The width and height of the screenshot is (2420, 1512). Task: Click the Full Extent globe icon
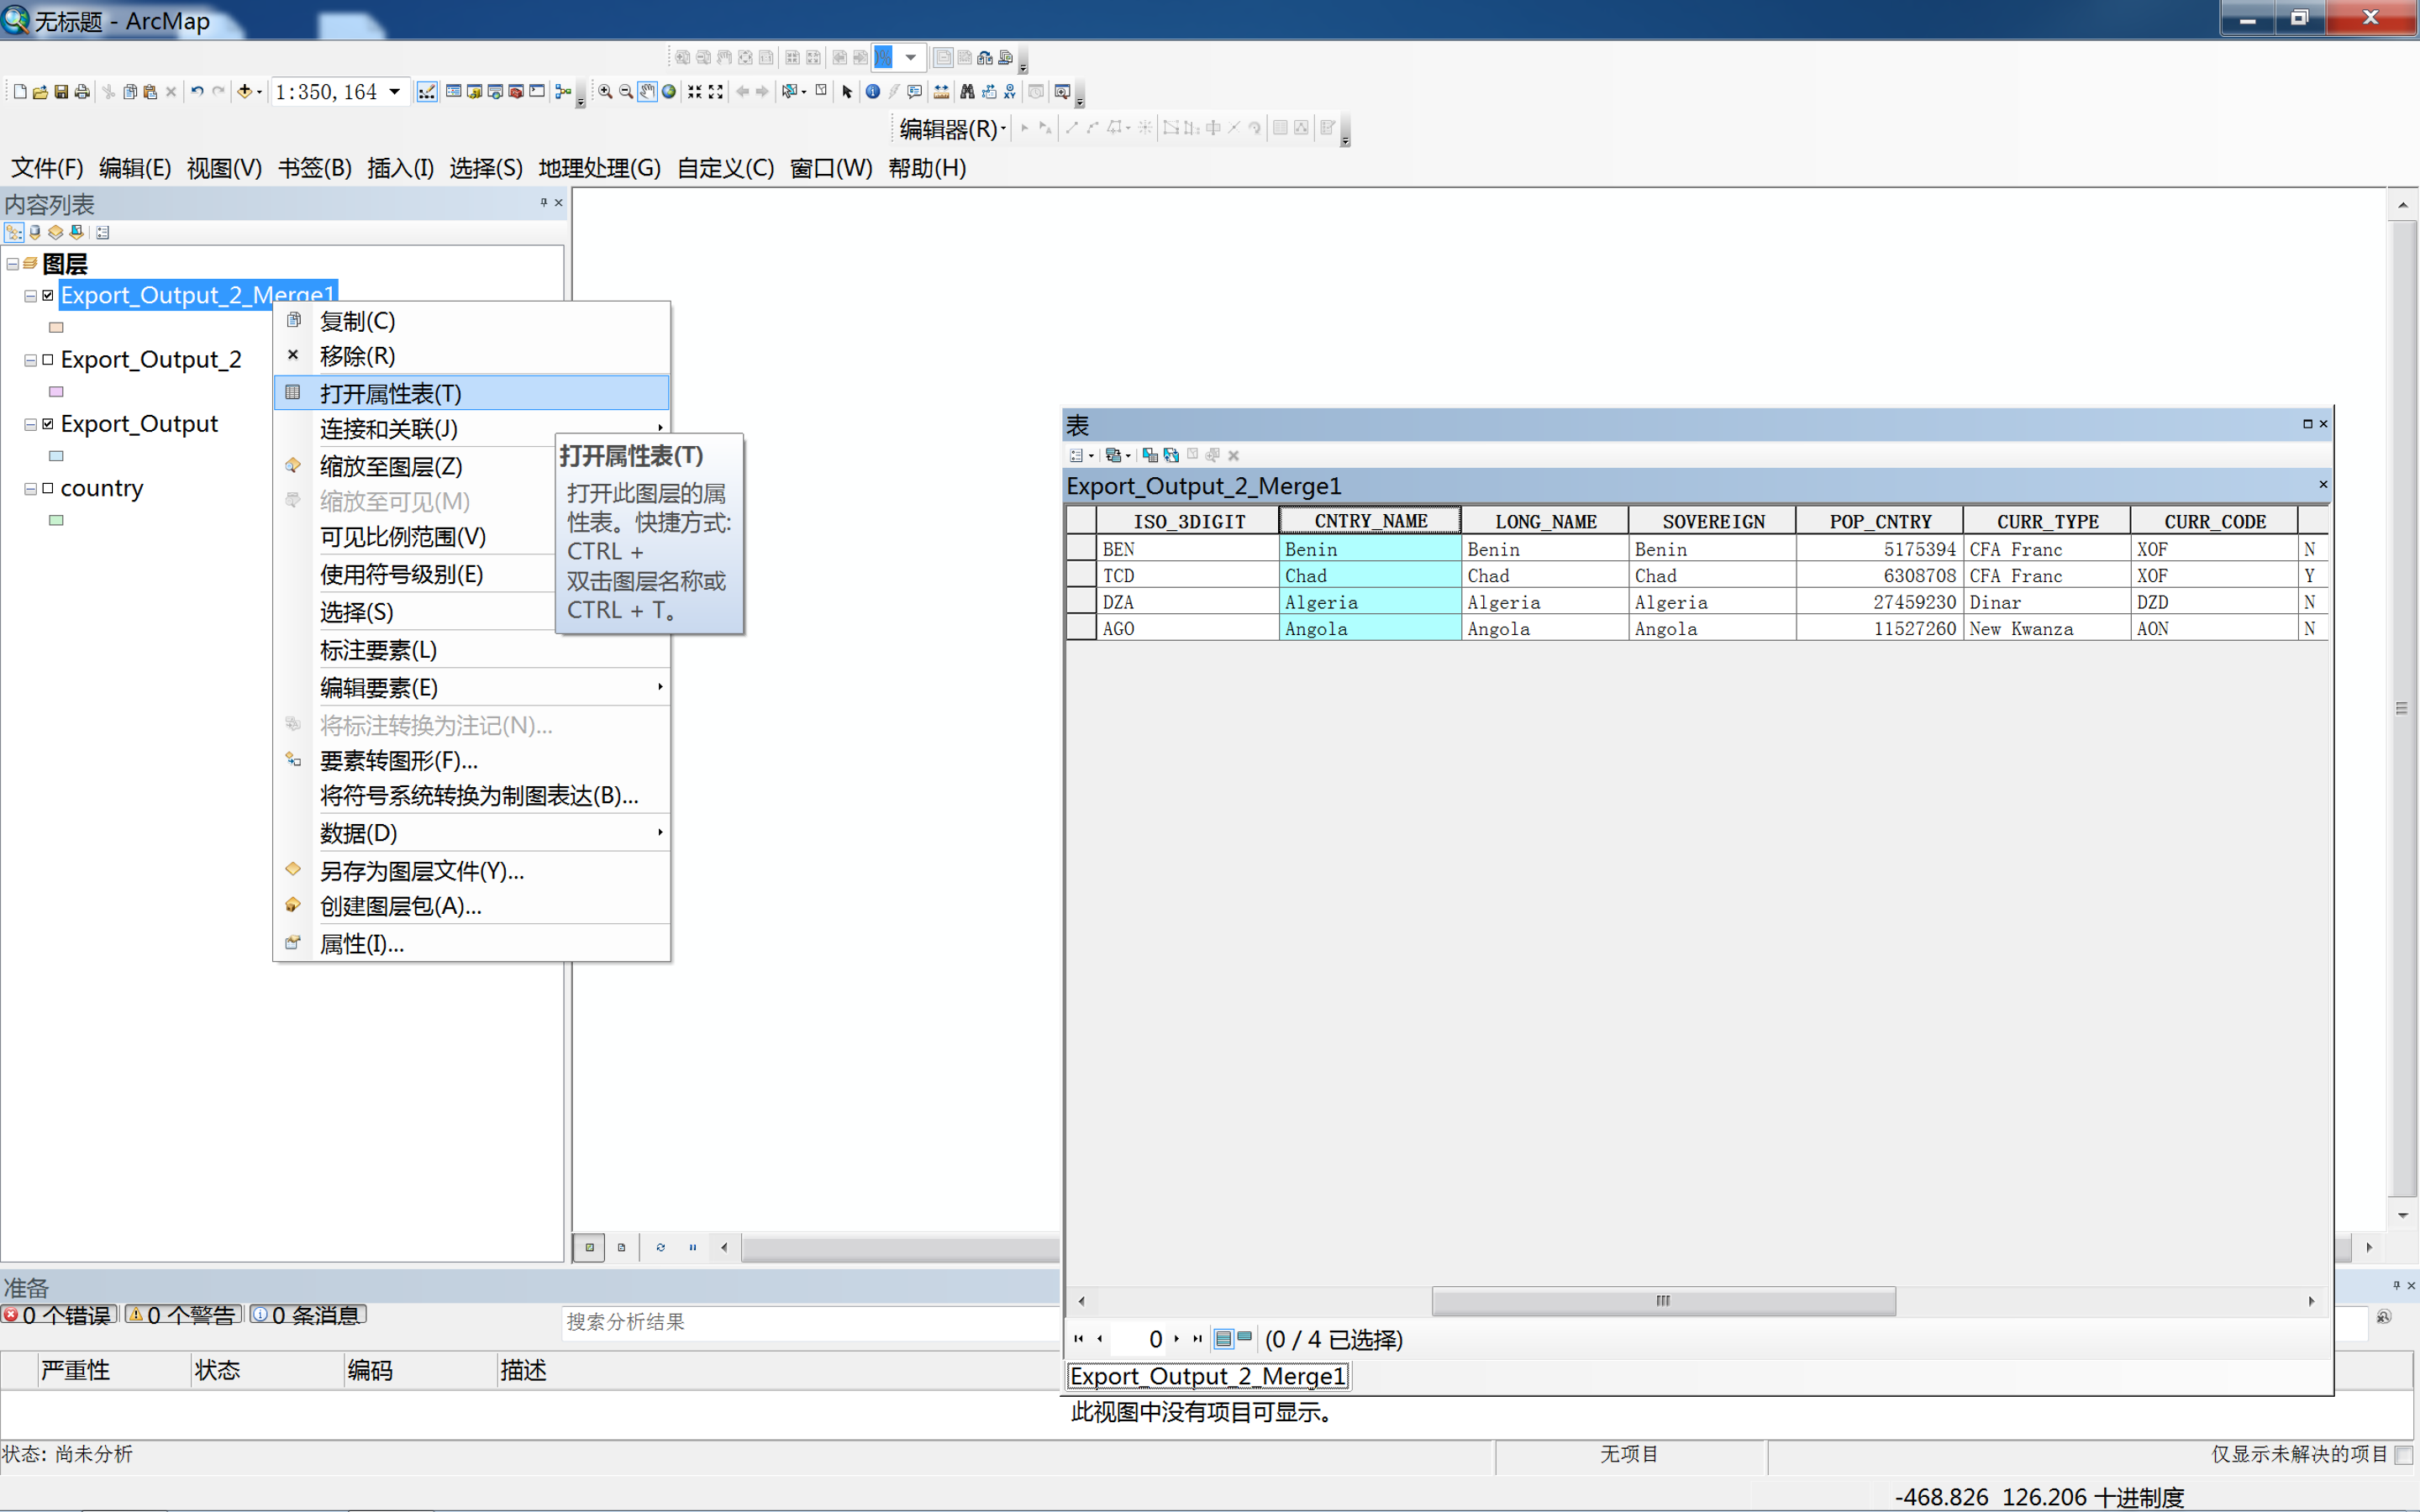[x=669, y=92]
